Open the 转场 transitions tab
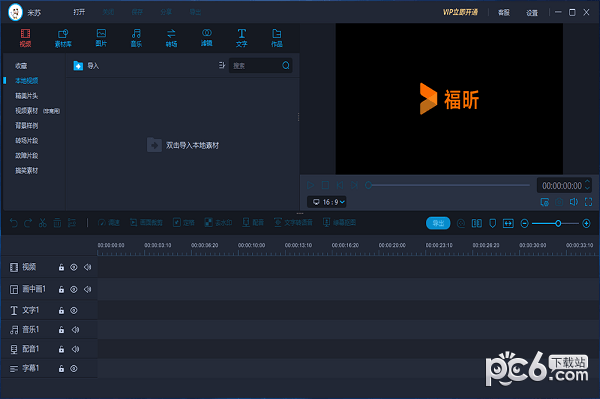Screen dimensions: 600x399 pyautogui.click(x=171, y=38)
